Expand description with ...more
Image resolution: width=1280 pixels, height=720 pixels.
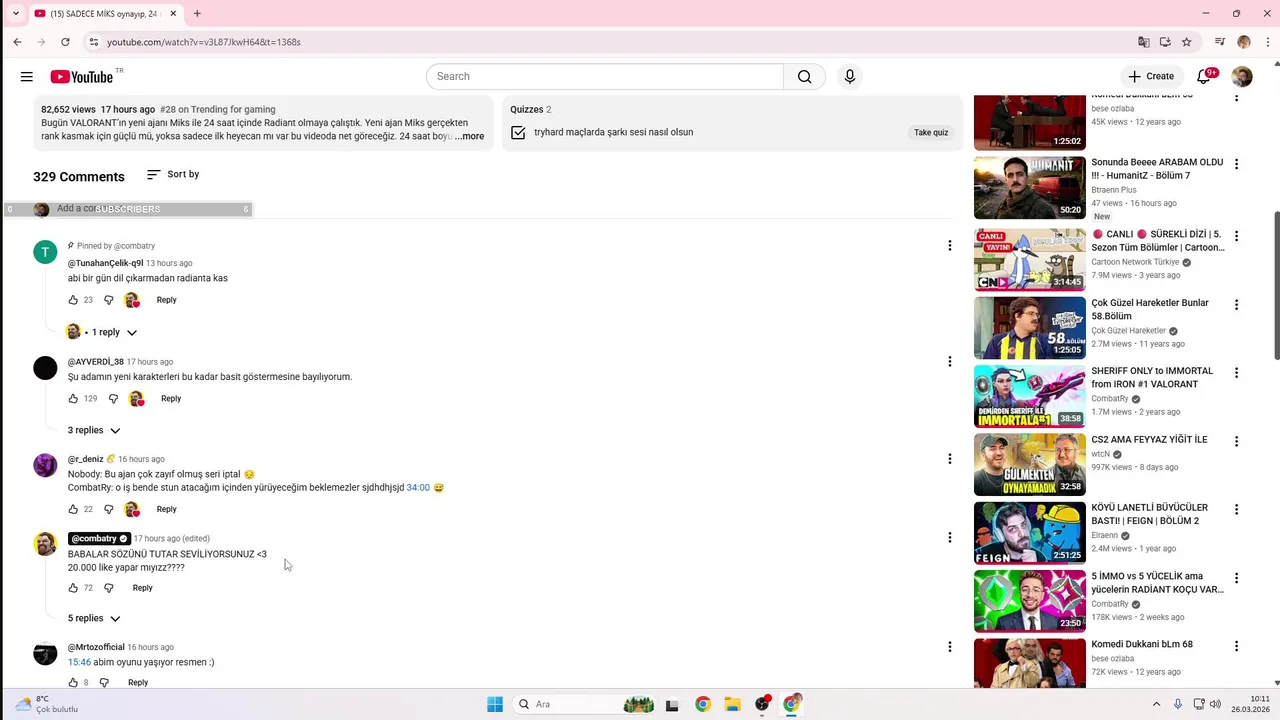(x=469, y=136)
